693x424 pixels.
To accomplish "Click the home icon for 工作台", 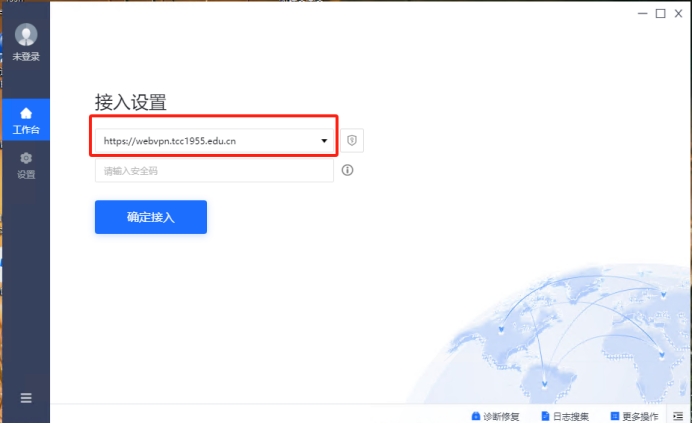I will click(26, 113).
